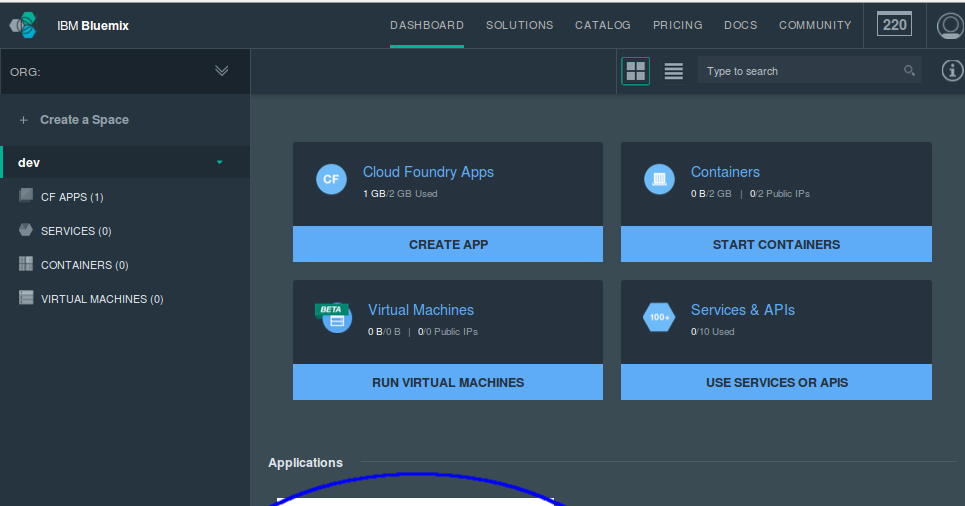The height and width of the screenshot is (506, 965).
Task: Click the plus icon beside Create a Space
Action: tap(23, 120)
